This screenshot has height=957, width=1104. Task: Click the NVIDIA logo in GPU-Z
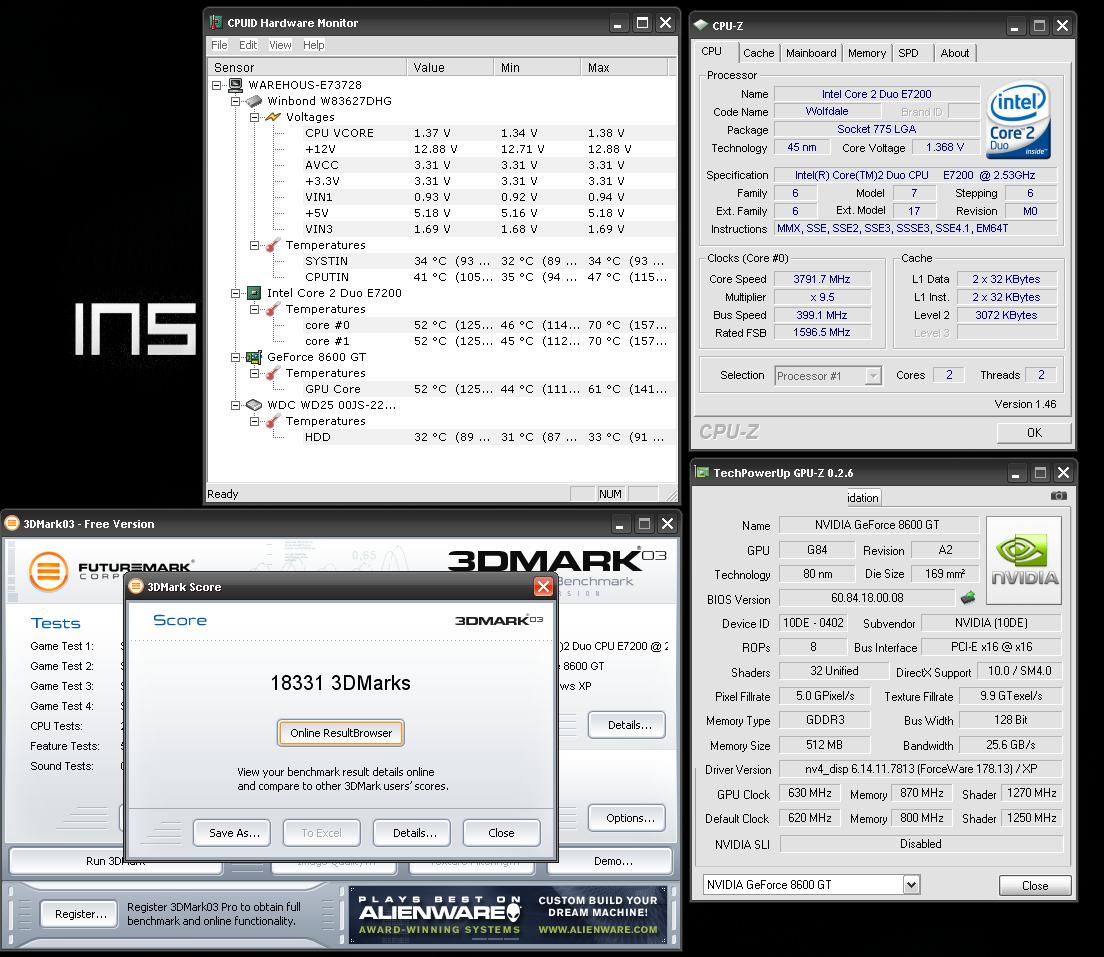tap(1024, 561)
